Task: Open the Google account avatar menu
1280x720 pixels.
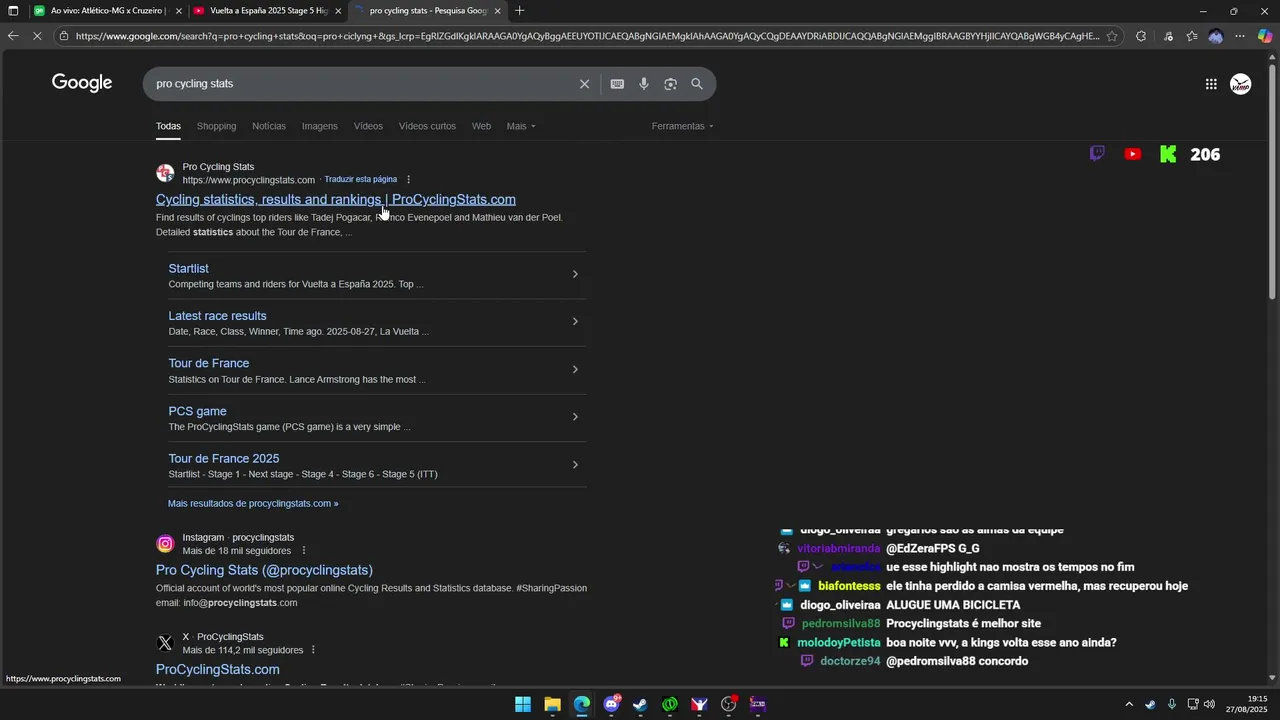Action: pos(1241,84)
